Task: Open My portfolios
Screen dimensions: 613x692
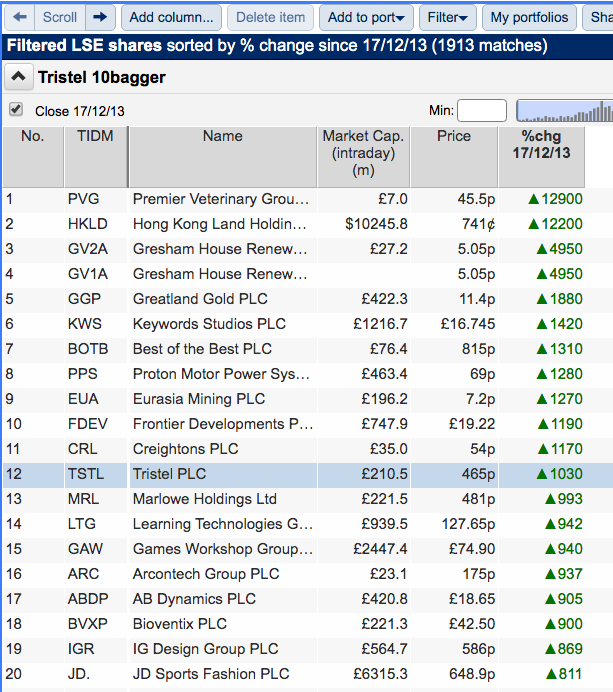Action: [529, 17]
